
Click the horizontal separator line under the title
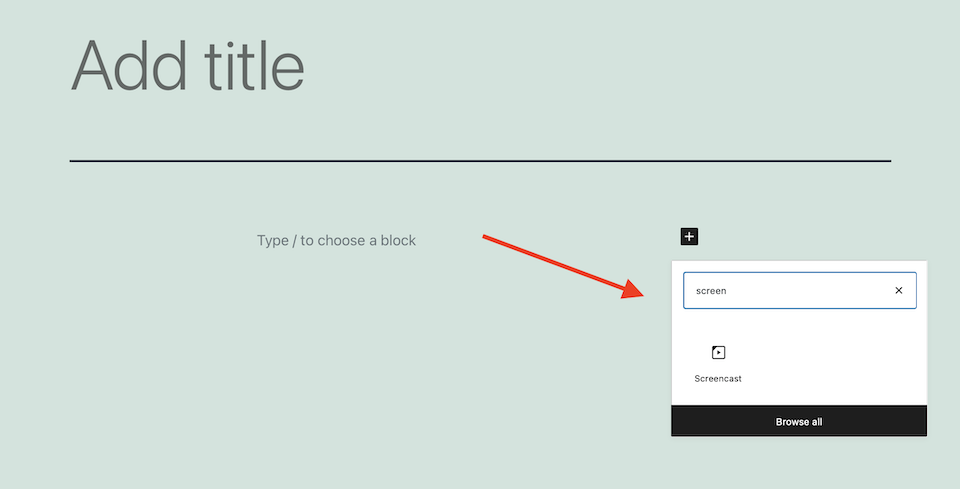point(480,160)
